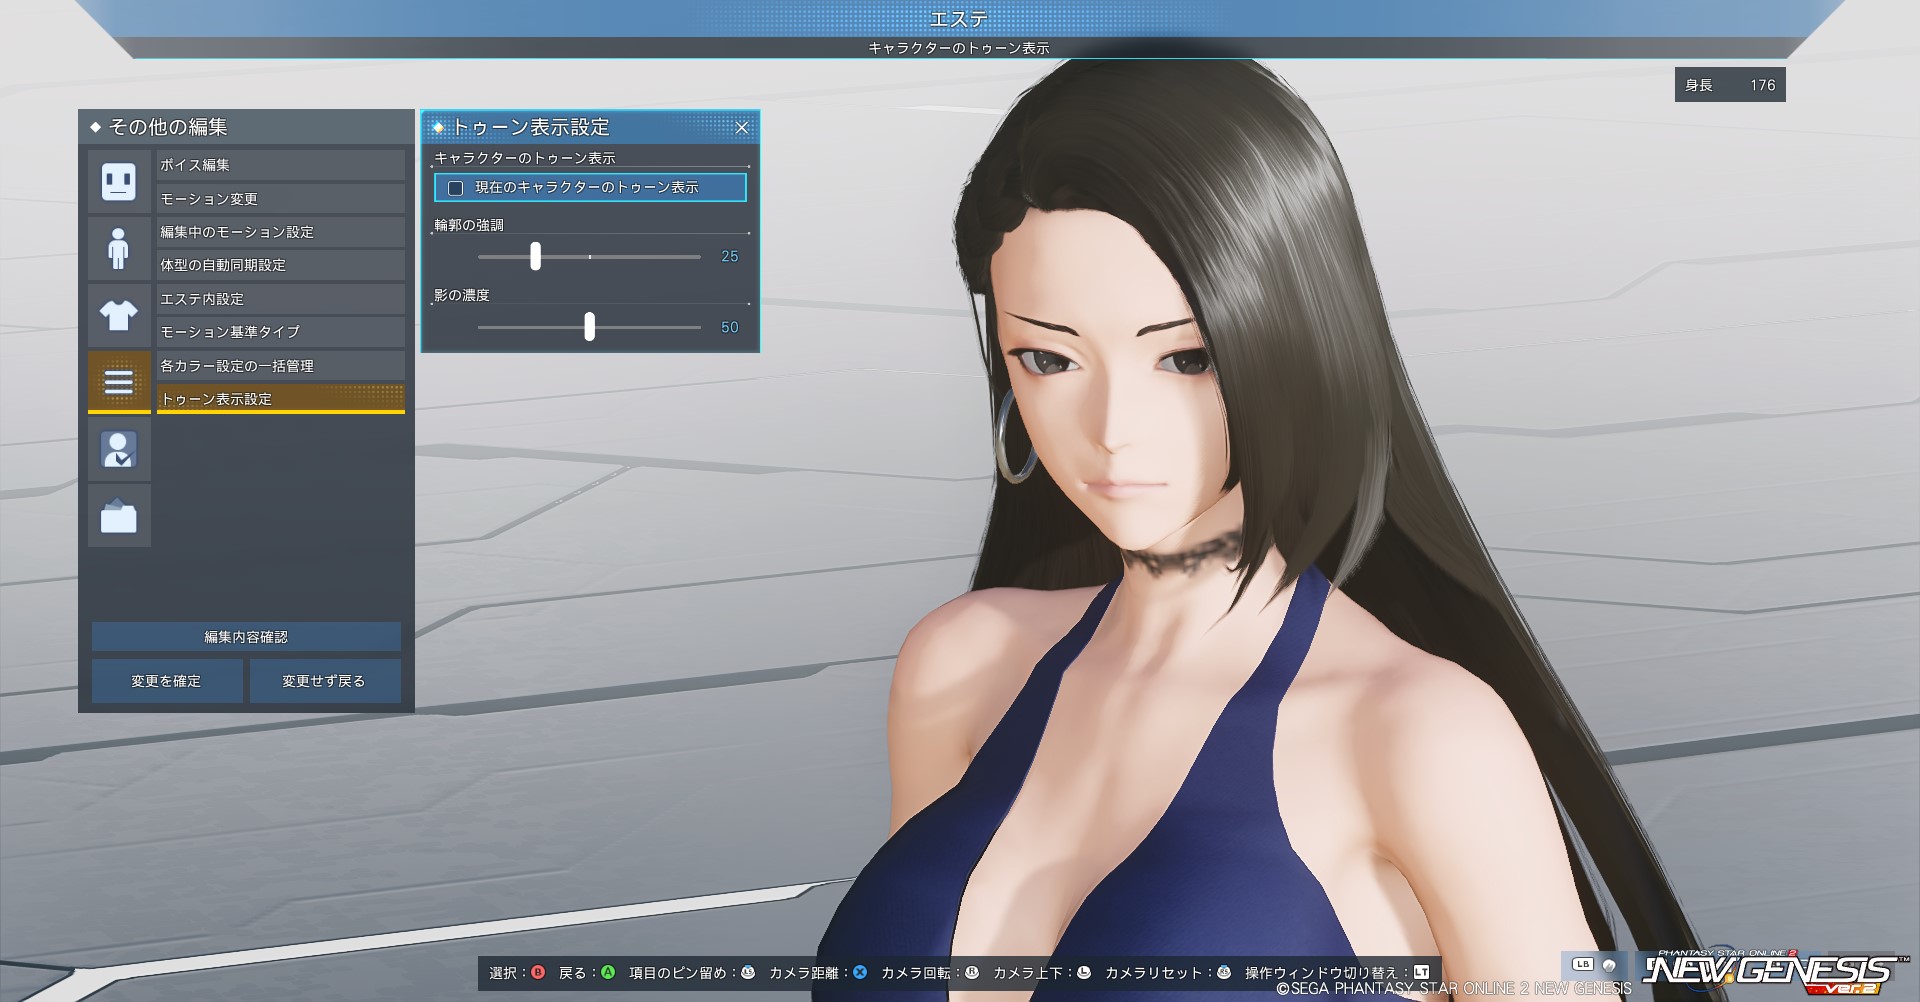The width and height of the screenshot is (1920, 1002).
Task: Open モーション基準タイプ menu item
Action: (x=281, y=332)
